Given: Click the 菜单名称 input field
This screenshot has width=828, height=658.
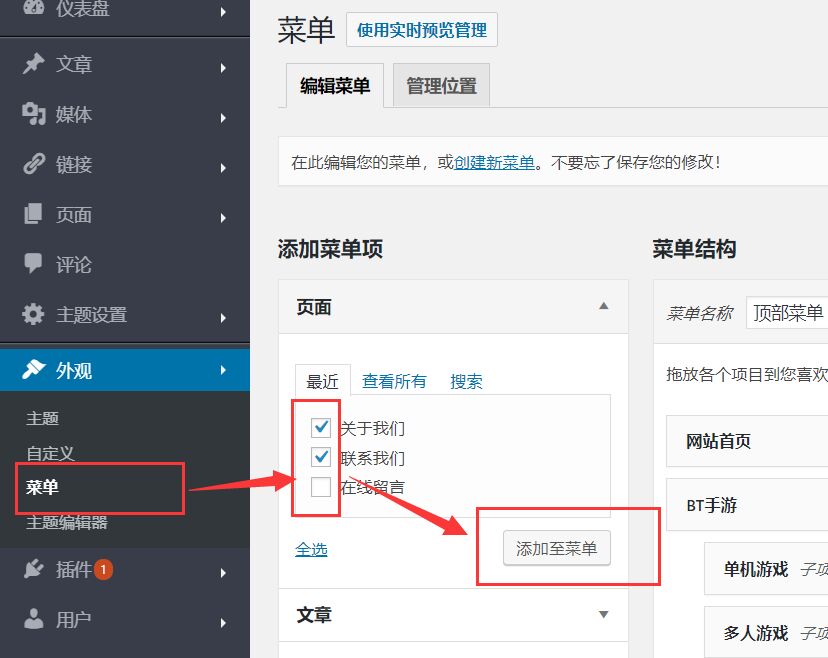Looking at the screenshot, I should pyautogui.click(x=787, y=313).
